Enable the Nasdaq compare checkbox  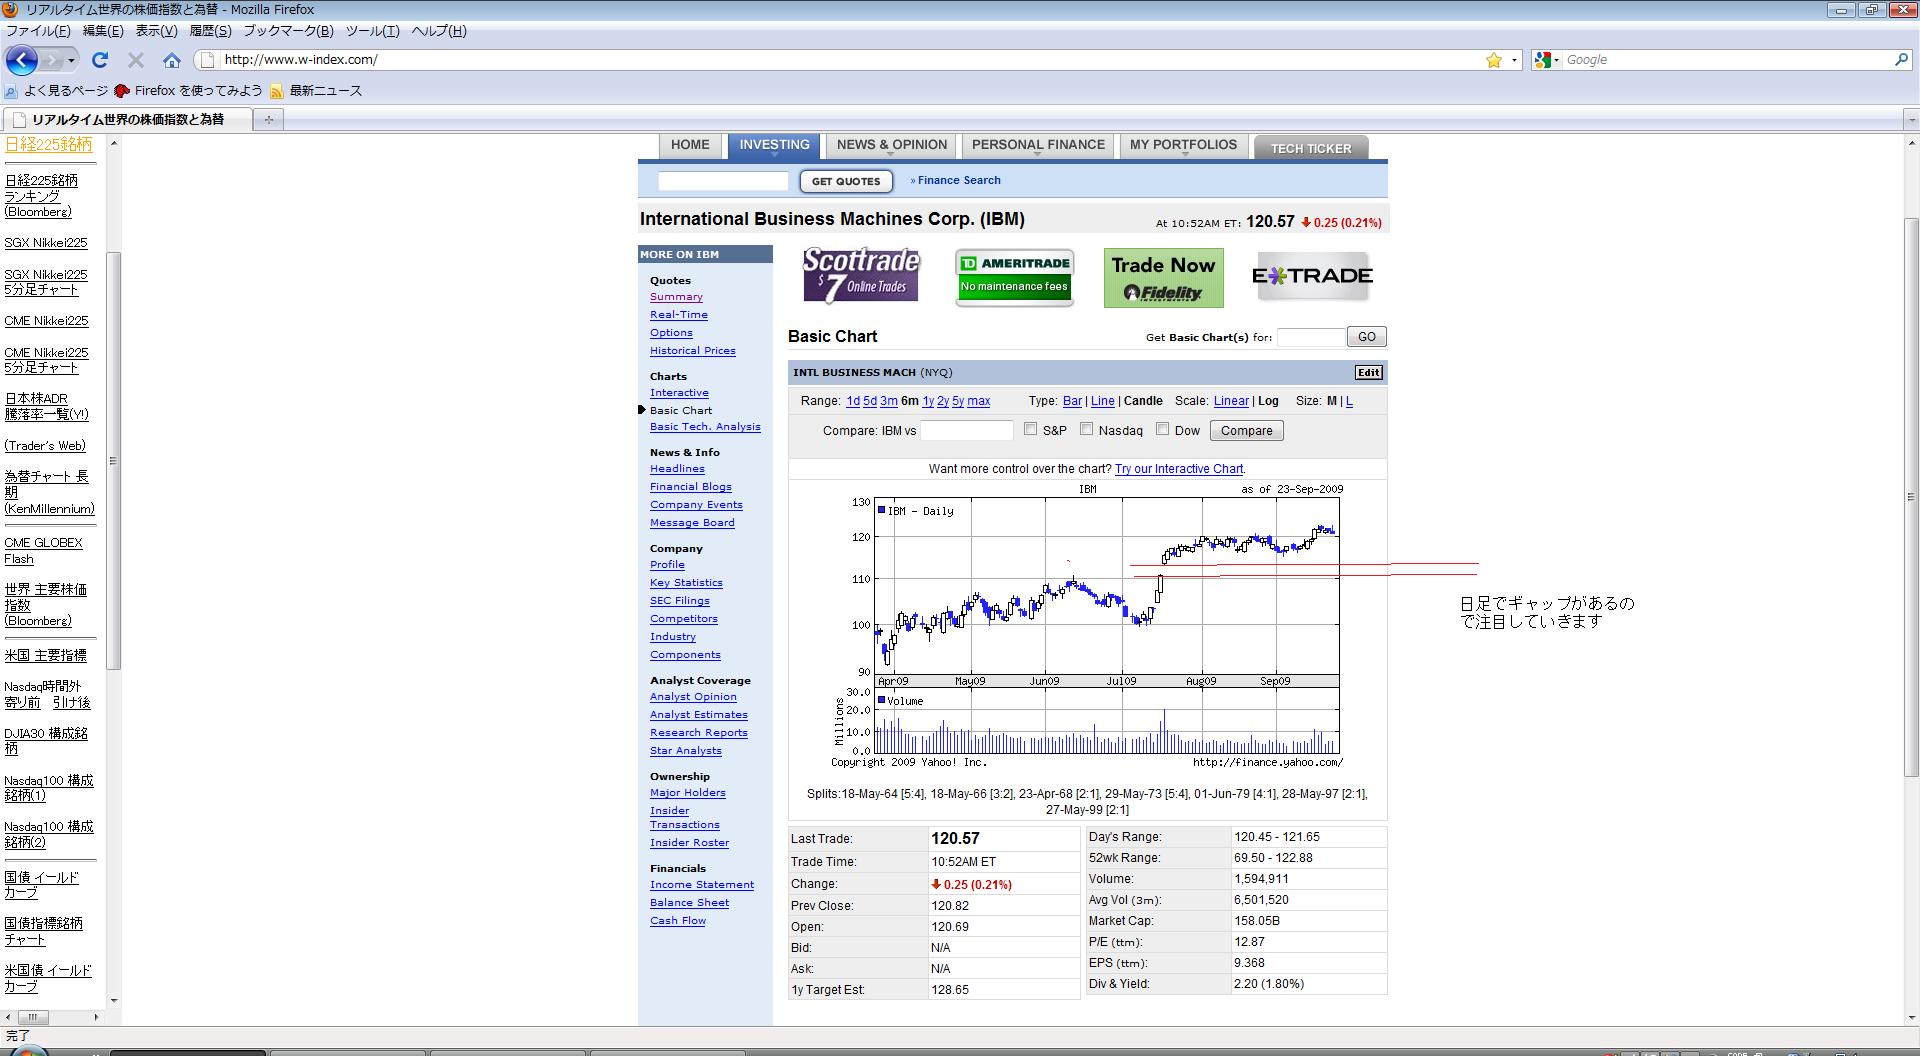1086,429
